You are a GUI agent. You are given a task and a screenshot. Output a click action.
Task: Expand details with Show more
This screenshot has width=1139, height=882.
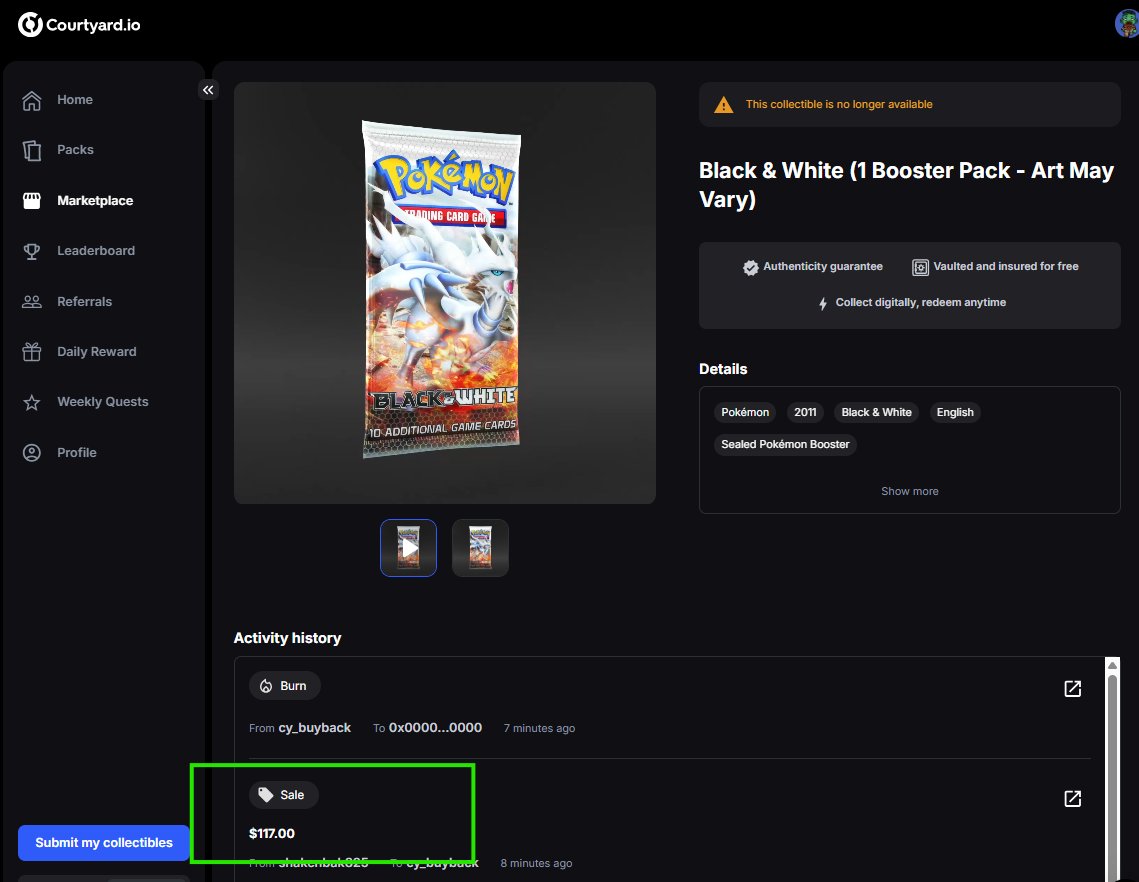tap(909, 491)
